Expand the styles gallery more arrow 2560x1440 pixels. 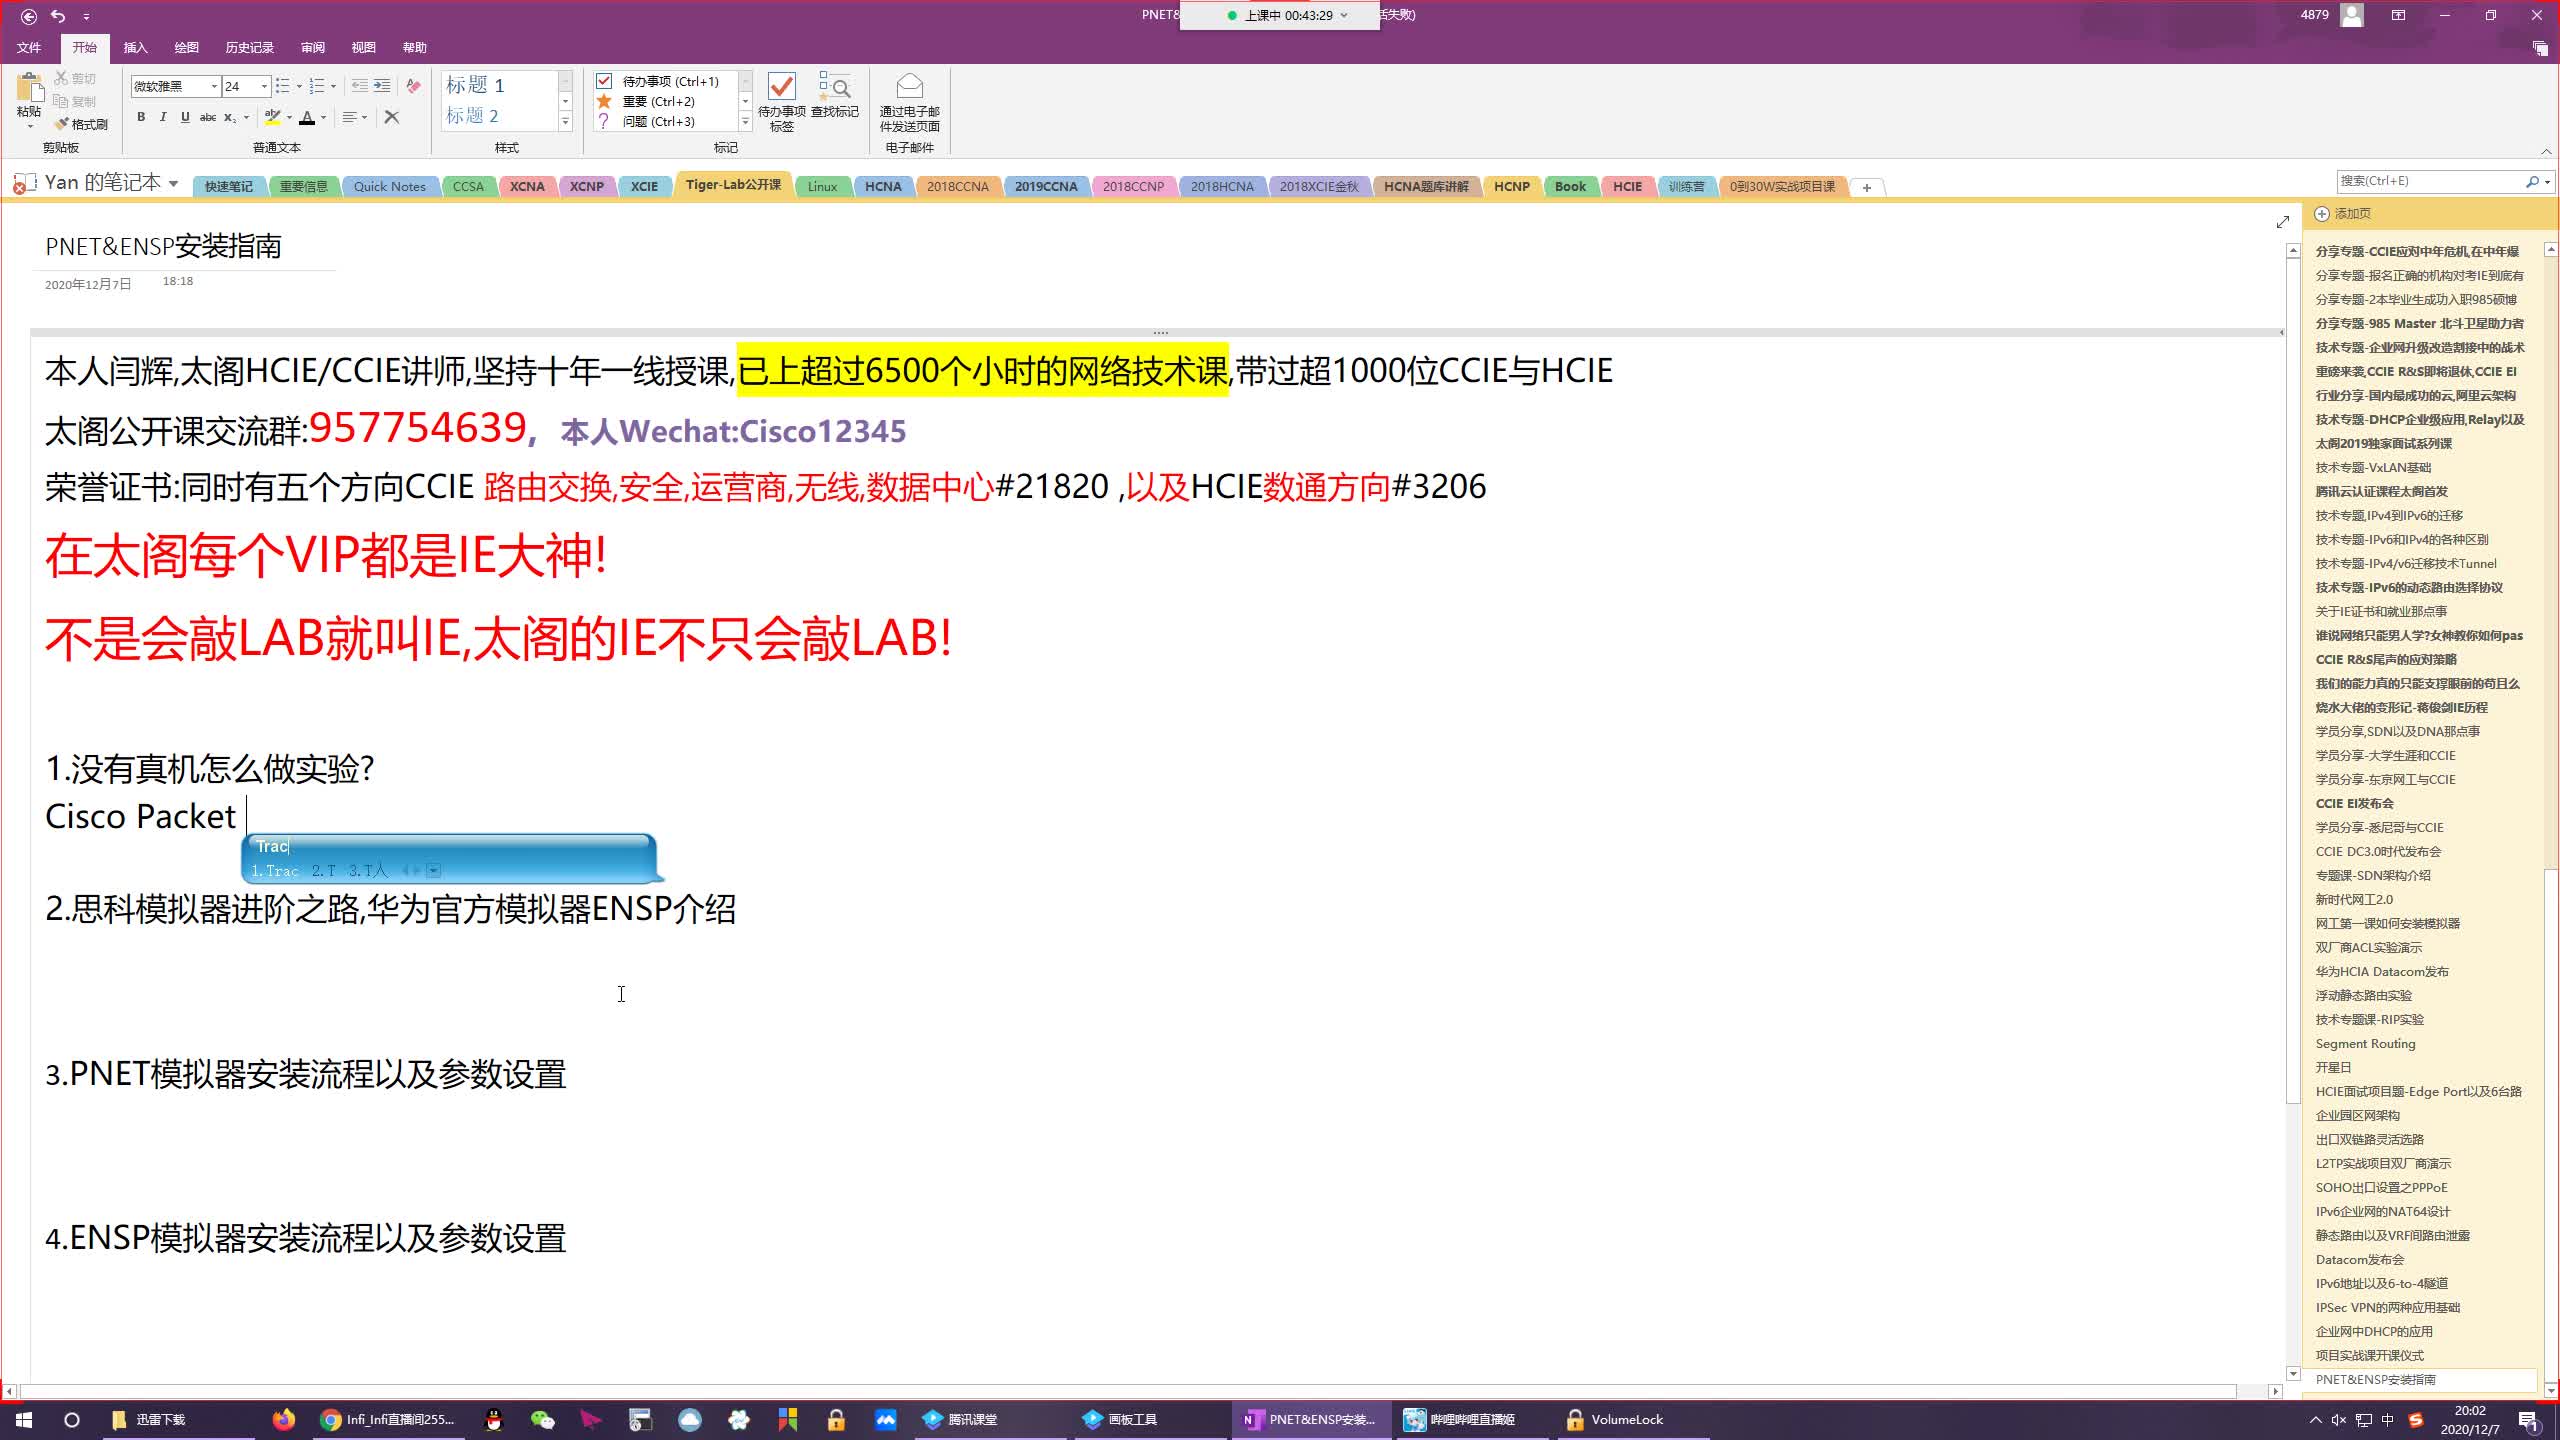565,122
